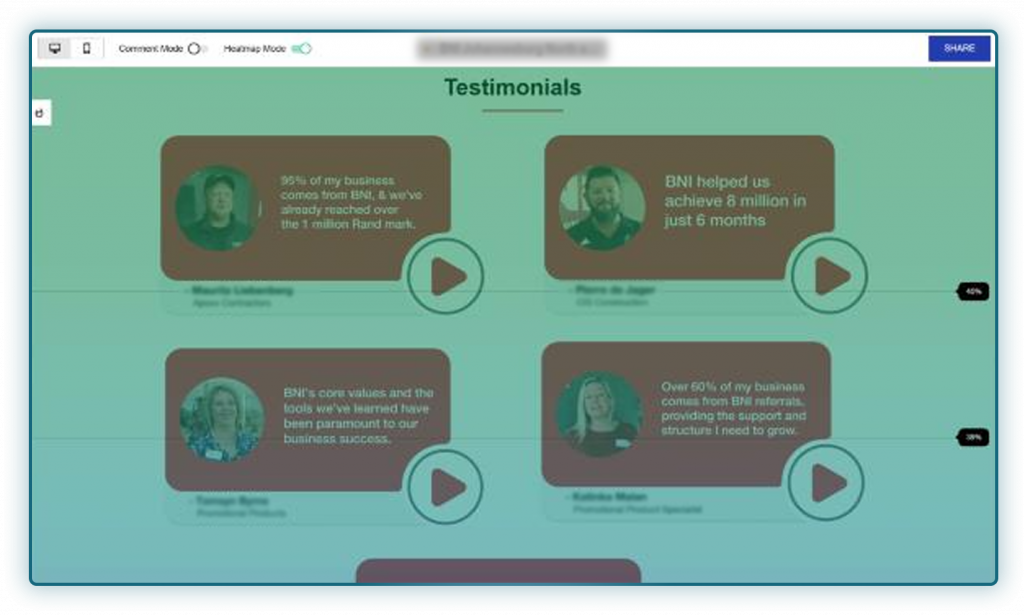Open the small tab on left page edge
The width and height of the screenshot is (1024, 616).
point(41,113)
